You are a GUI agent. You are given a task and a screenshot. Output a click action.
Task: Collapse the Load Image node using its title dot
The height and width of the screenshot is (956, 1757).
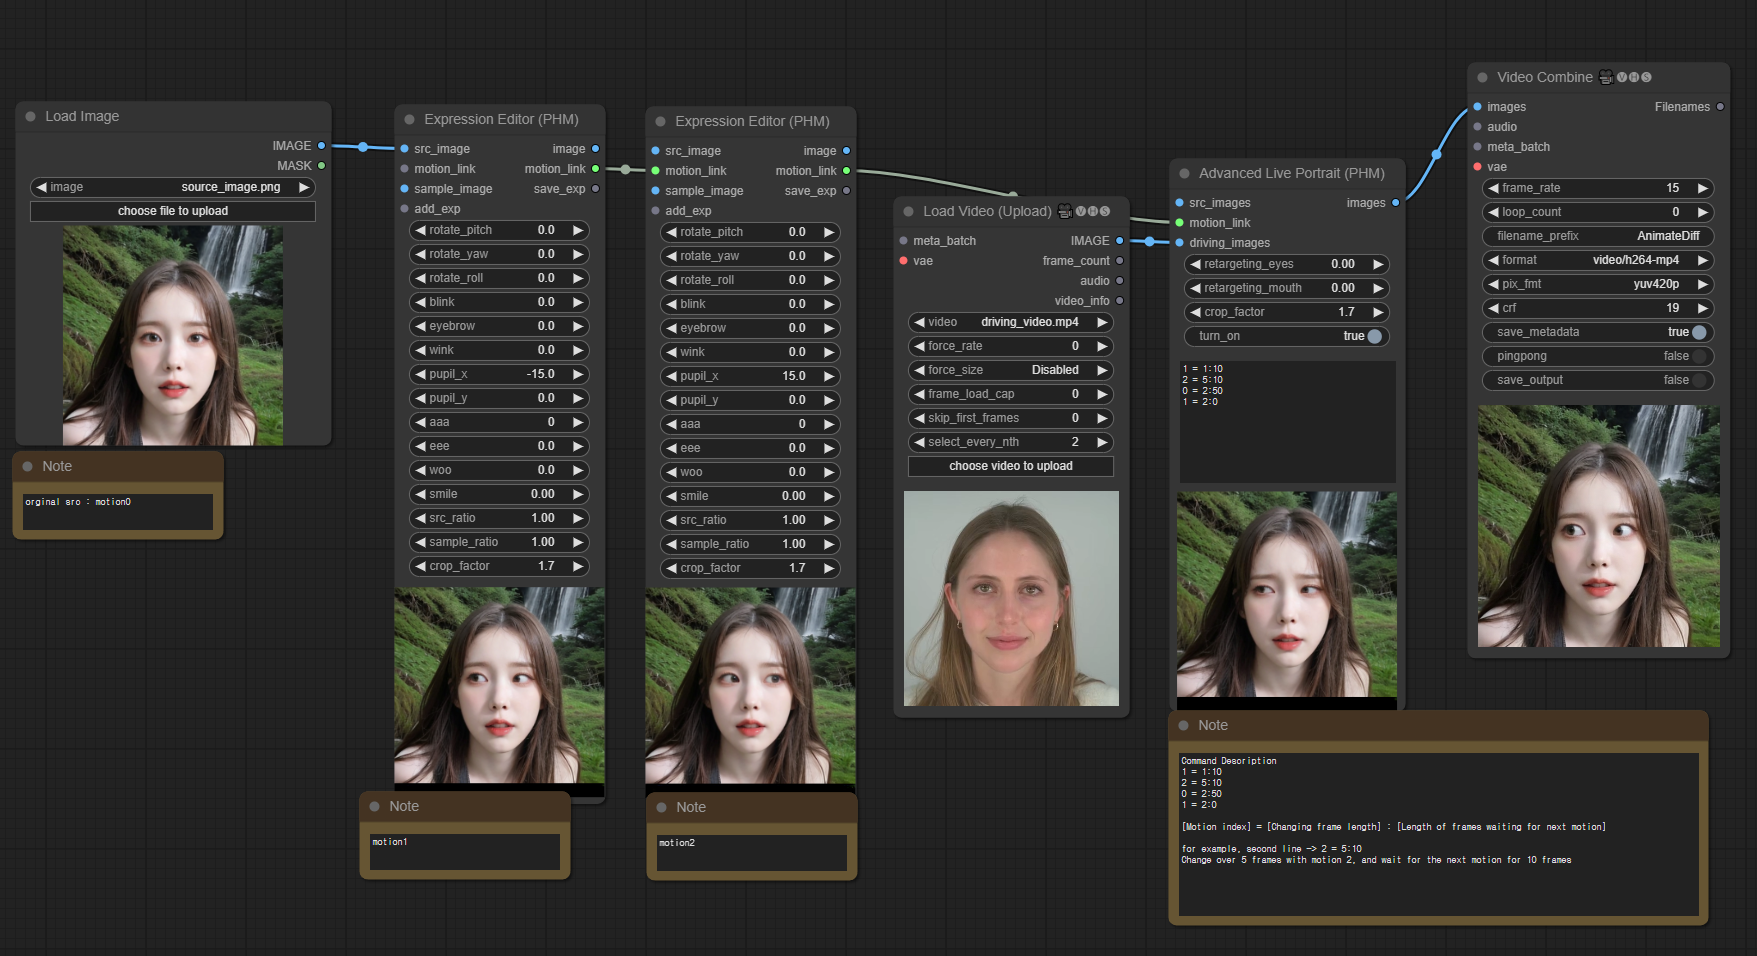click(x=30, y=117)
